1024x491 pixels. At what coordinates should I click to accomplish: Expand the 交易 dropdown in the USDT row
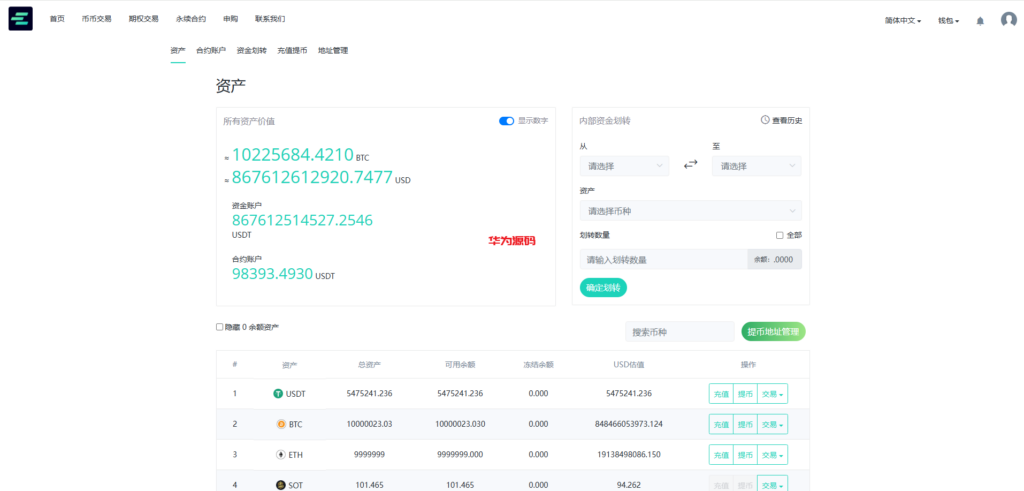773,394
